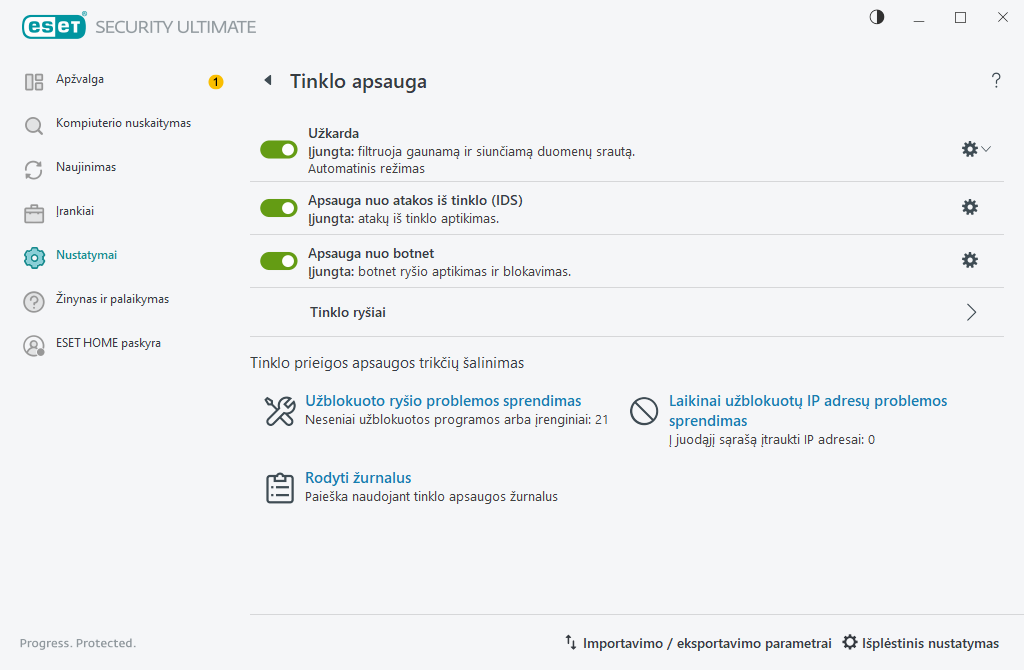The image size is (1024, 670).
Task: Switch off the Apsauga nuo botnet toggle
Action: (x=279, y=261)
